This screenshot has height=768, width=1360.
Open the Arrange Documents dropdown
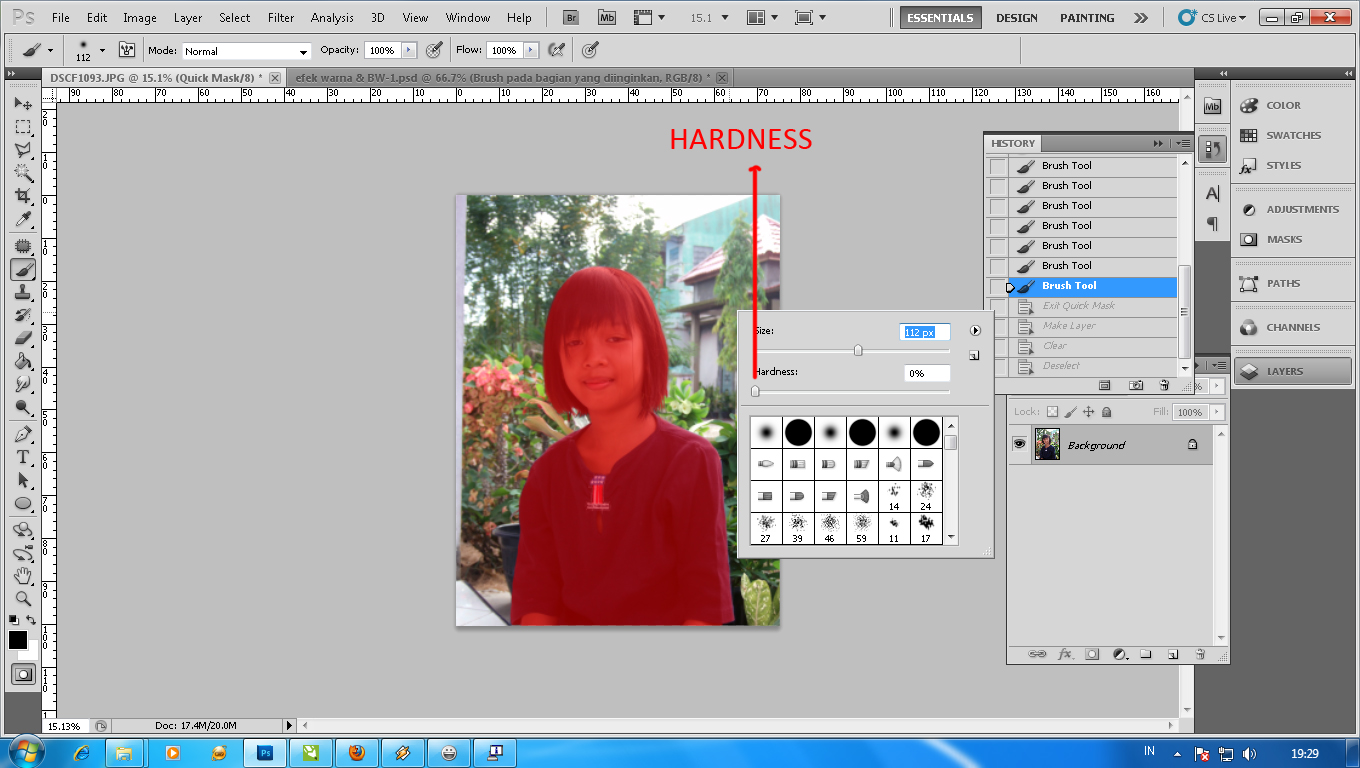point(761,17)
